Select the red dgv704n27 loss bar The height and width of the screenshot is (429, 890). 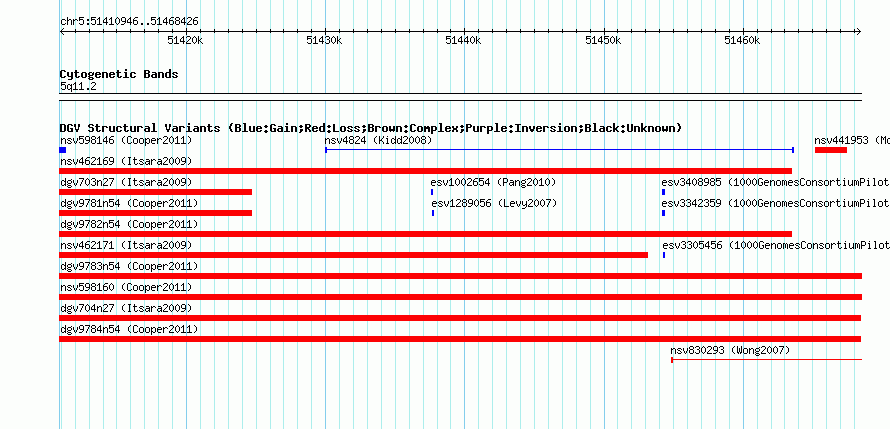pos(460,318)
